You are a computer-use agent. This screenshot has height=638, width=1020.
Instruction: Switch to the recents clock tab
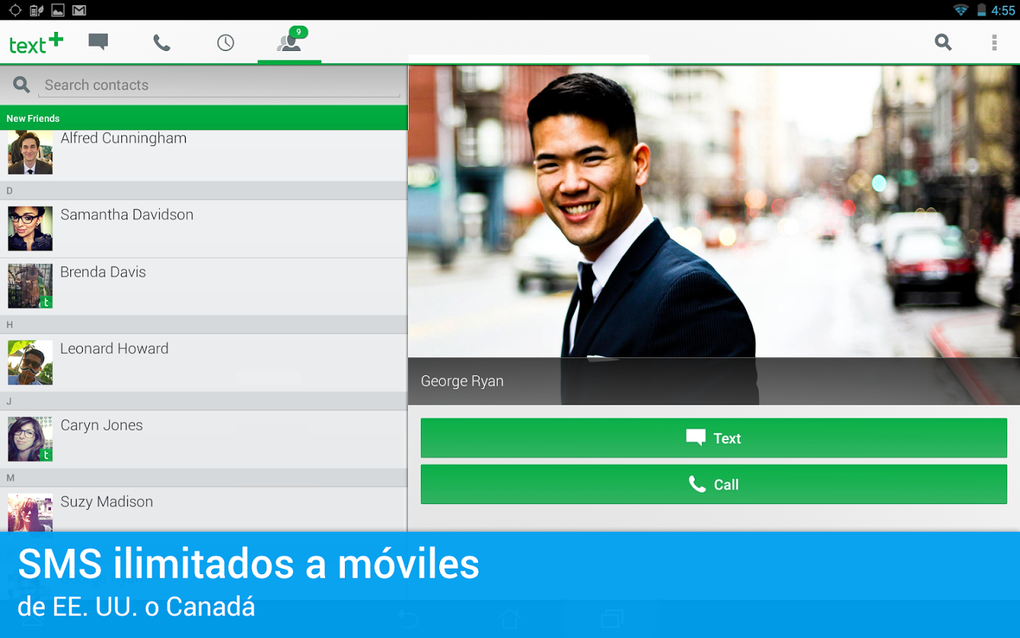tap(225, 43)
